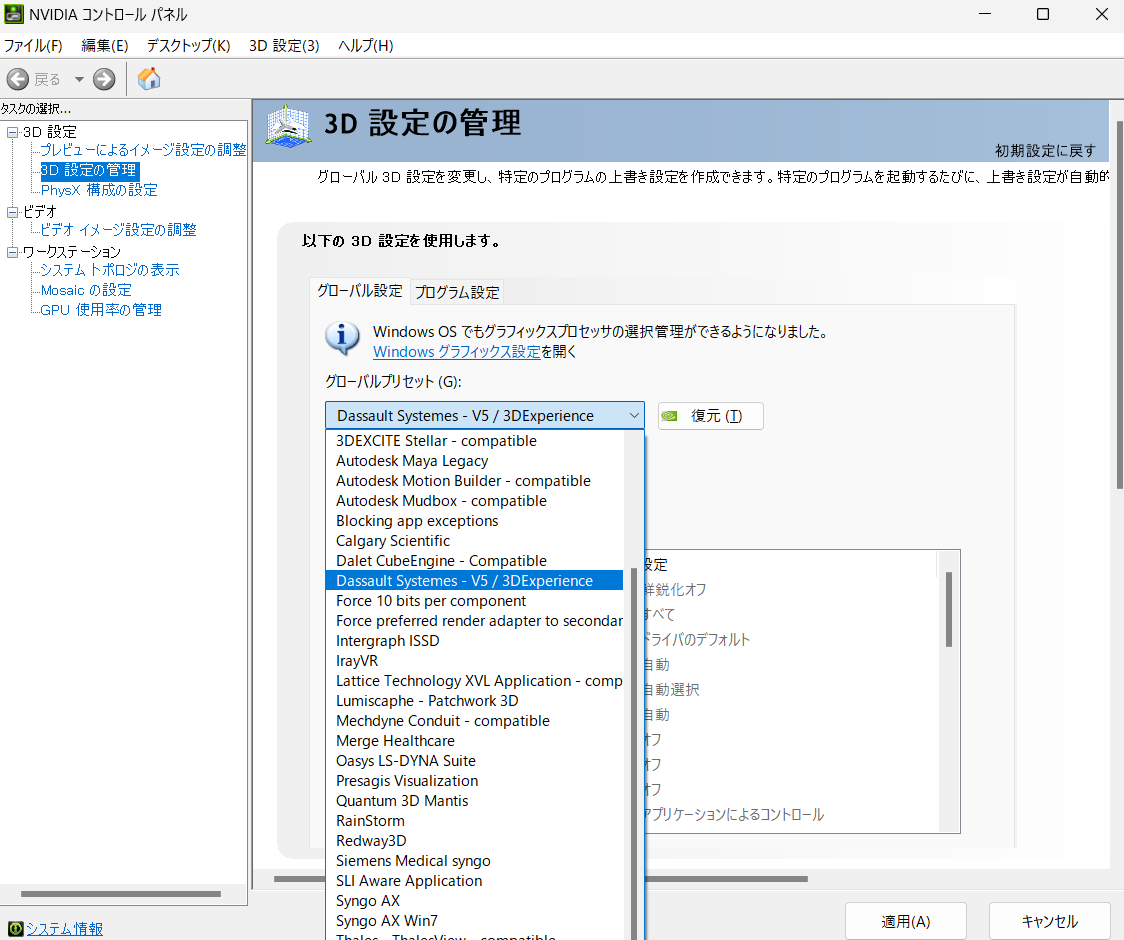1124x940 pixels.
Task: Switch to the プログラム設定 tab
Action: click(x=457, y=293)
